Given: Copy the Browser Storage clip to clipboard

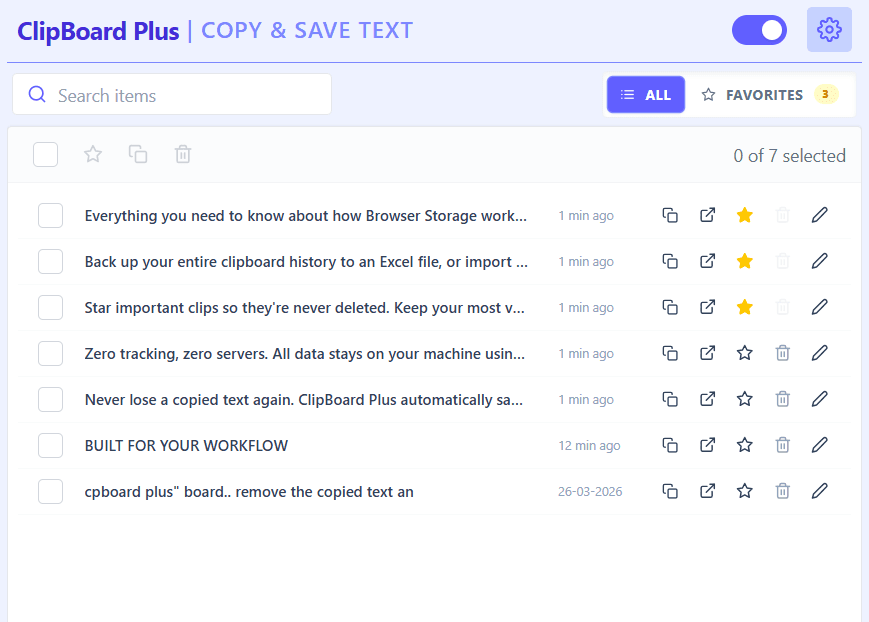Looking at the screenshot, I should [670, 215].
